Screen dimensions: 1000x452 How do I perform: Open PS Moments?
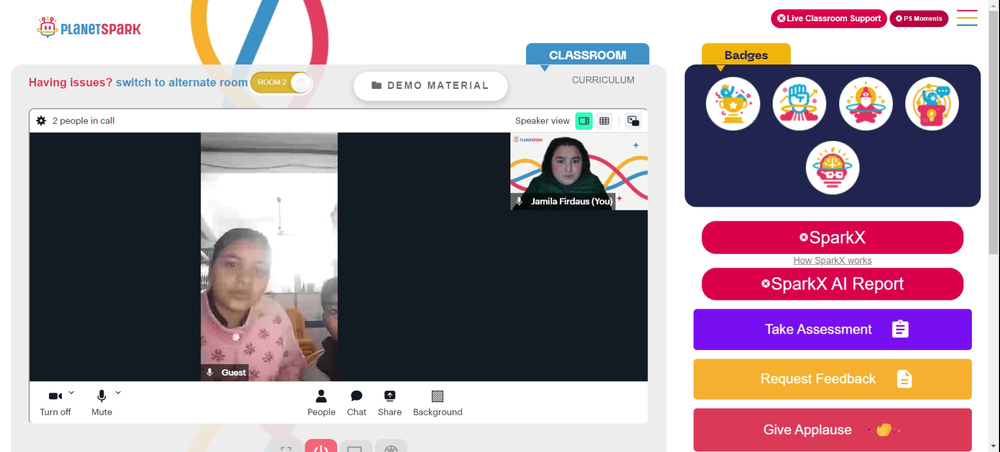point(919,18)
